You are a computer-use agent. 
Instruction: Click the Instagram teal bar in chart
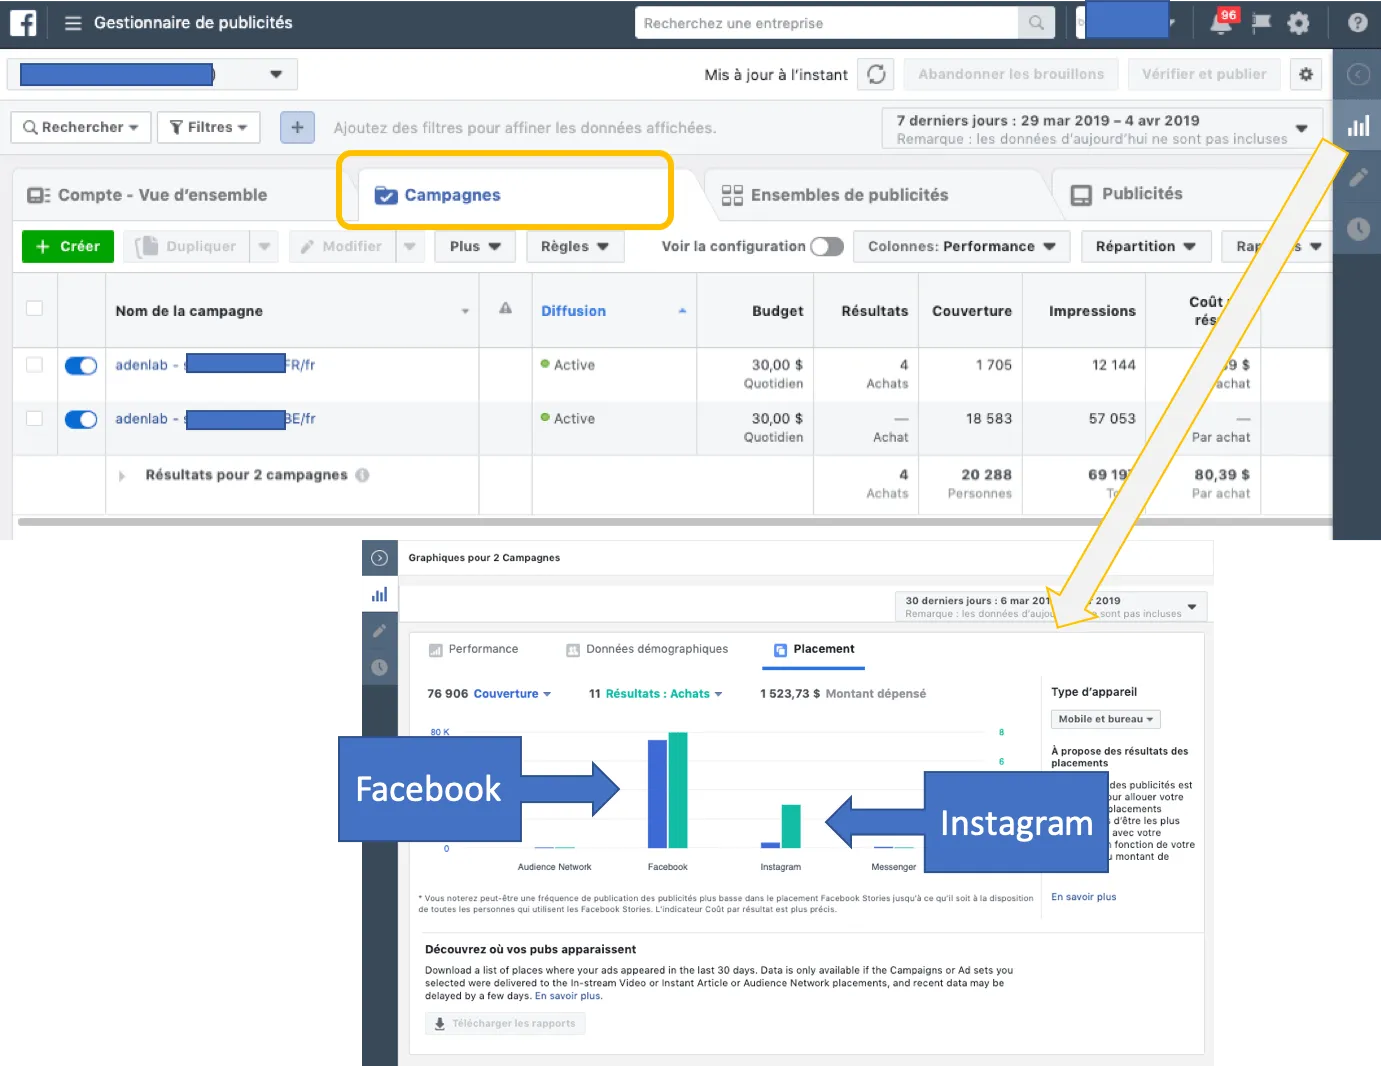[790, 826]
